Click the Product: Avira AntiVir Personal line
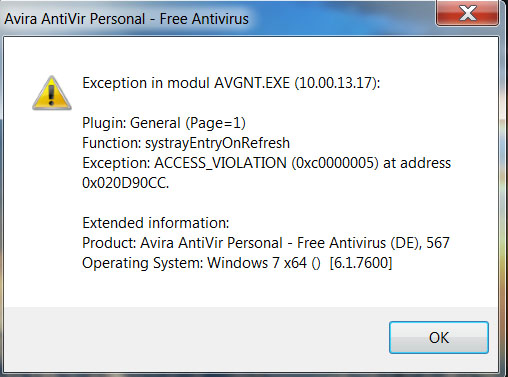This screenshot has height=377, width=508. point(266,243)
